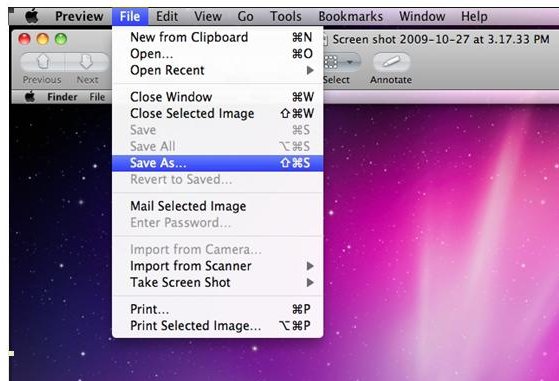Click the galaxy wallpaper image content

coord(440,242)
